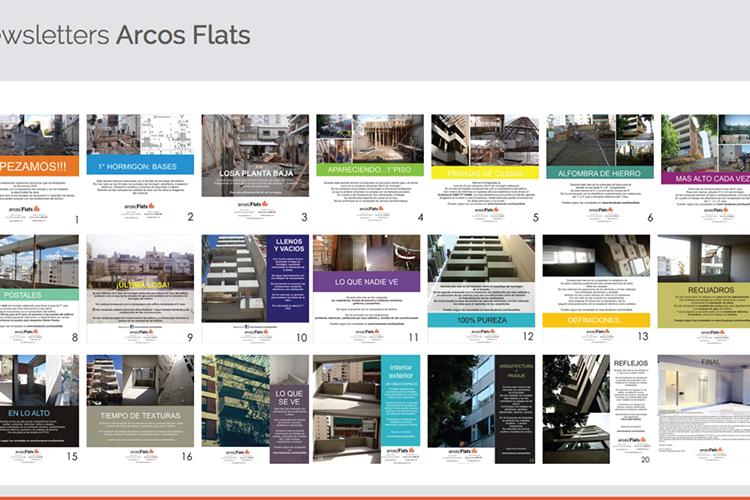Select the '100% PUREZA' newsletter thumbnail
The height and width of the screenshot is (500, 750).
tap(481, 289)
